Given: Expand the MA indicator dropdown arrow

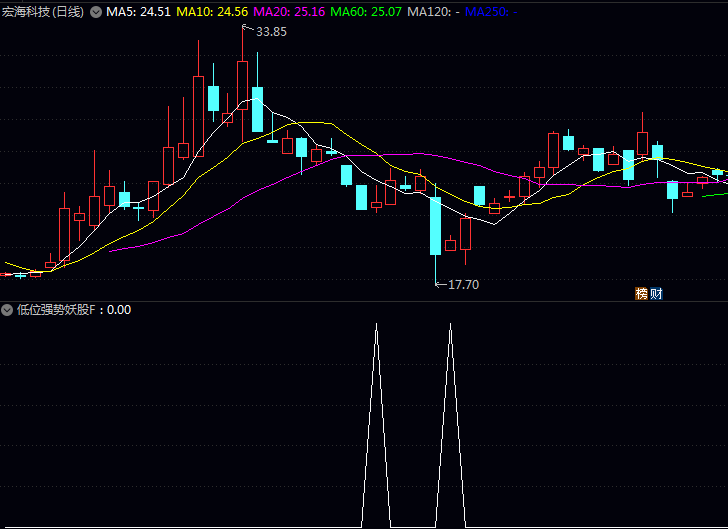Looking at the screenshot, I should point(96,12).
